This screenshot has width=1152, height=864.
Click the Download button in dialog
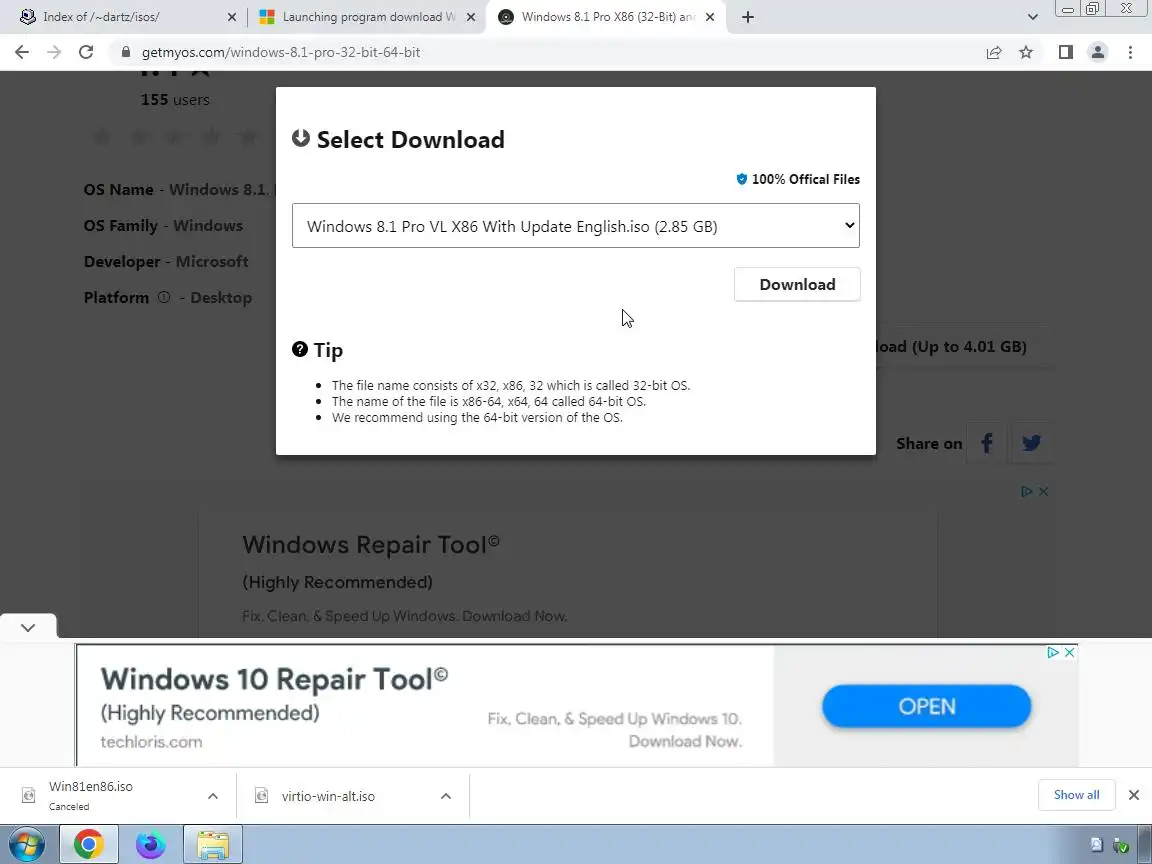(x=797, y=284)
